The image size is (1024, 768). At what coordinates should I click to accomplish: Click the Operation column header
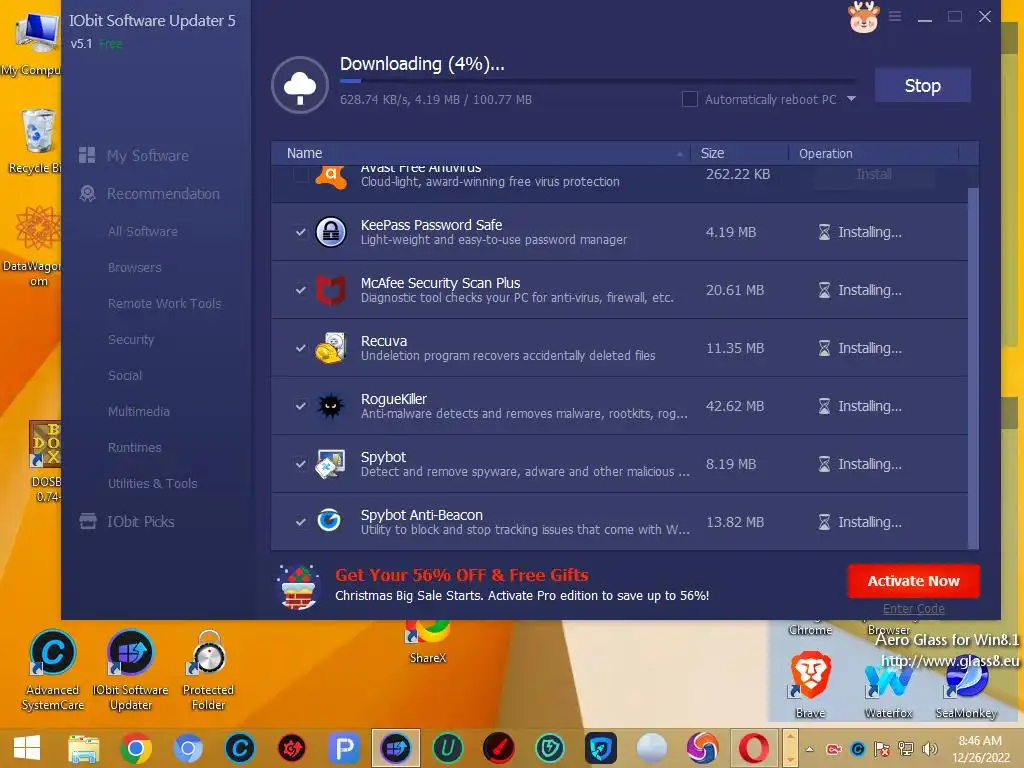[x=825, y=153]
